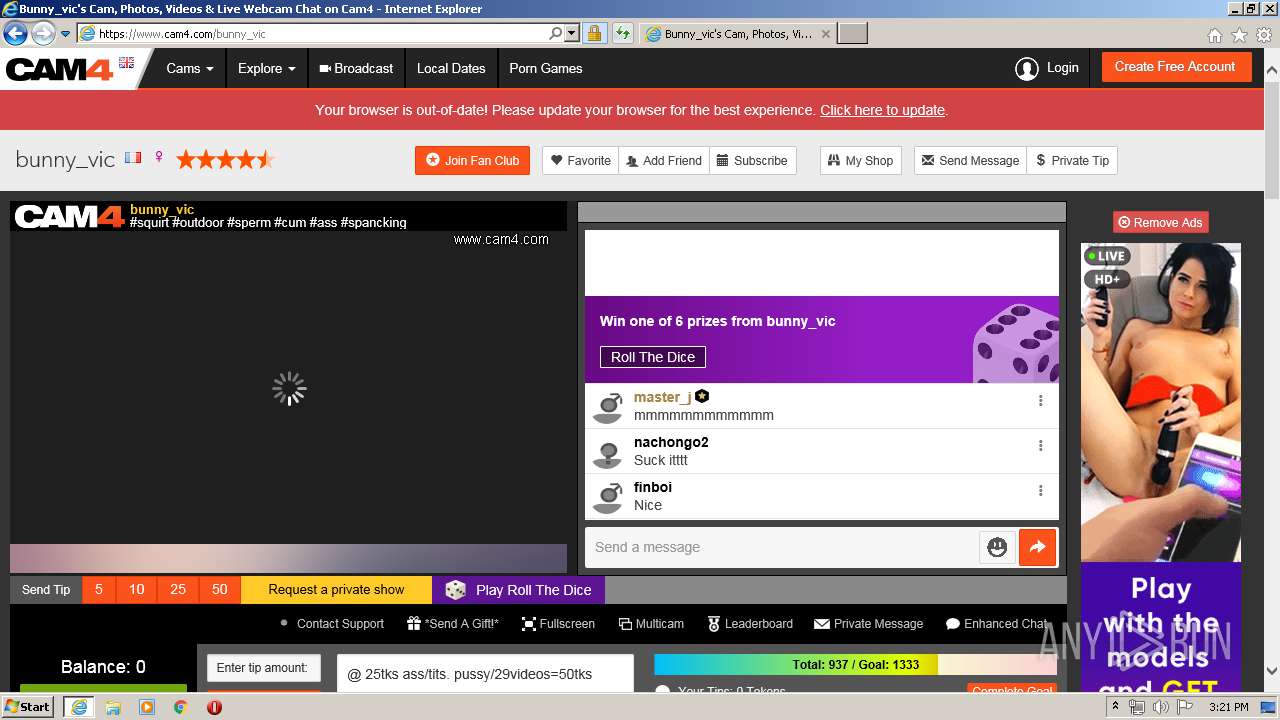Click Play Roll The Dice button

point(518,590)
